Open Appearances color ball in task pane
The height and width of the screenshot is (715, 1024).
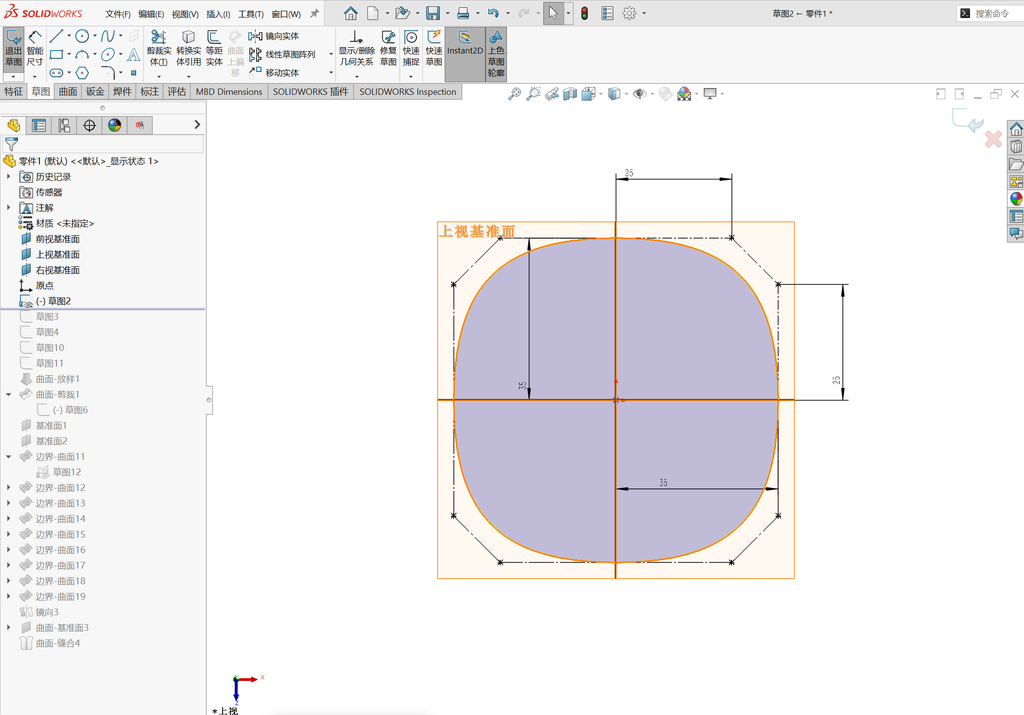[1016, 199]
